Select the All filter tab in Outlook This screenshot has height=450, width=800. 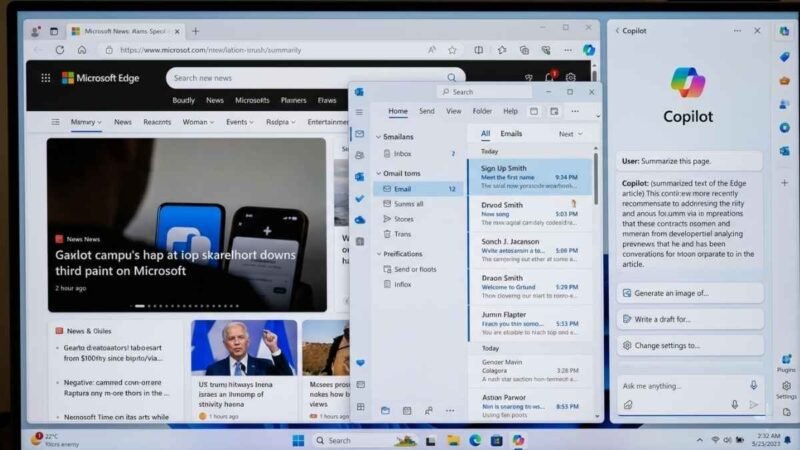(x=485, y=134)
